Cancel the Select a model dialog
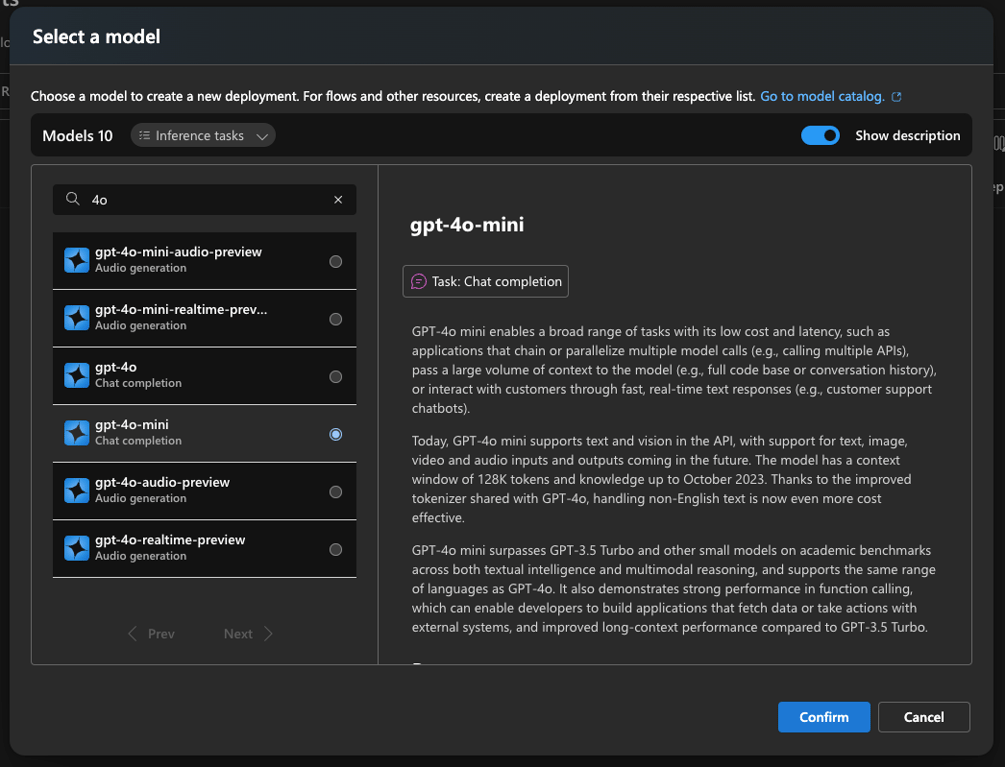This screenshot has width=1005, height=767. (923, 717)
